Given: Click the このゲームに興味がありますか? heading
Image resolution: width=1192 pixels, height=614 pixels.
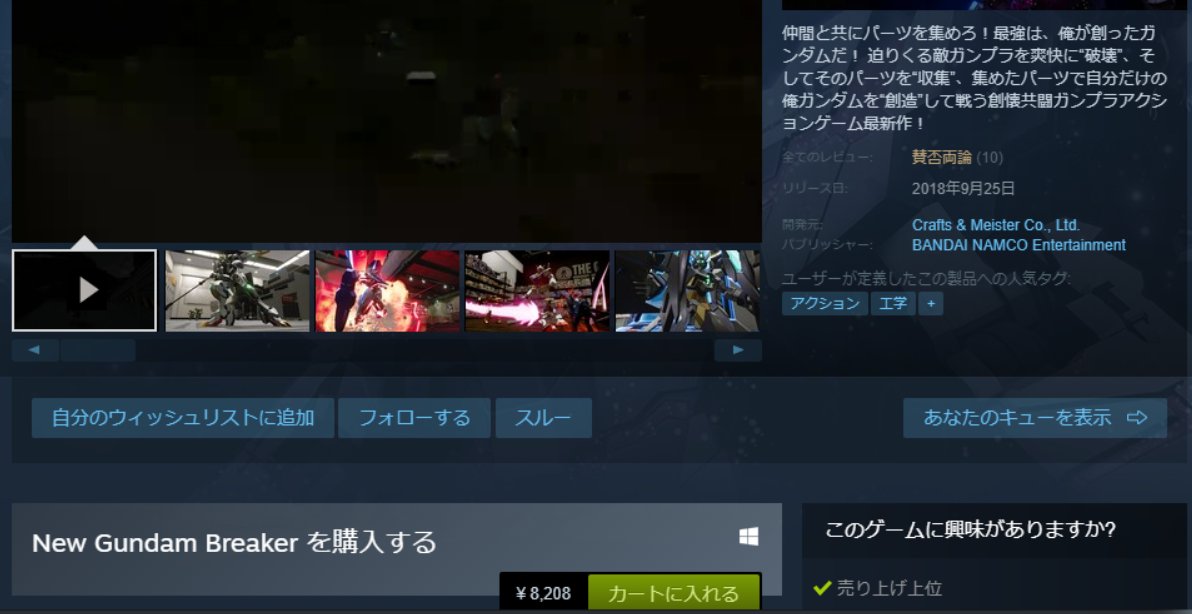Looking at the screenshot, I should click(x=970, y=528).
